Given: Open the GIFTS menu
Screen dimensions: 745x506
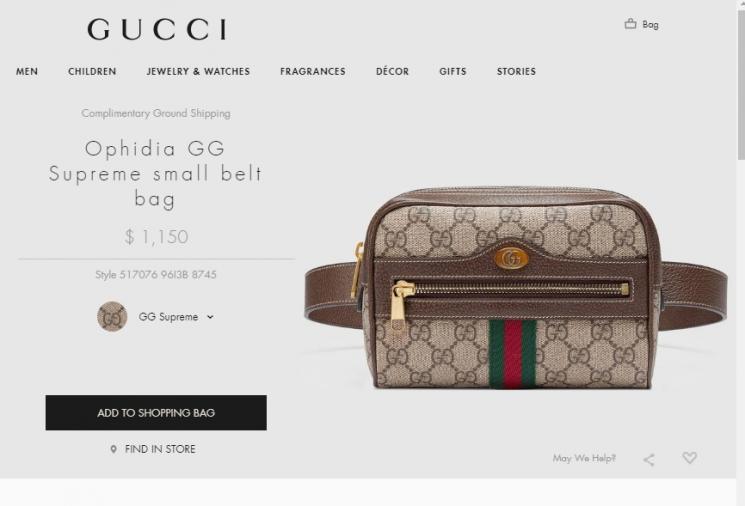Looking at the screenshot, I should pos(453,71).
